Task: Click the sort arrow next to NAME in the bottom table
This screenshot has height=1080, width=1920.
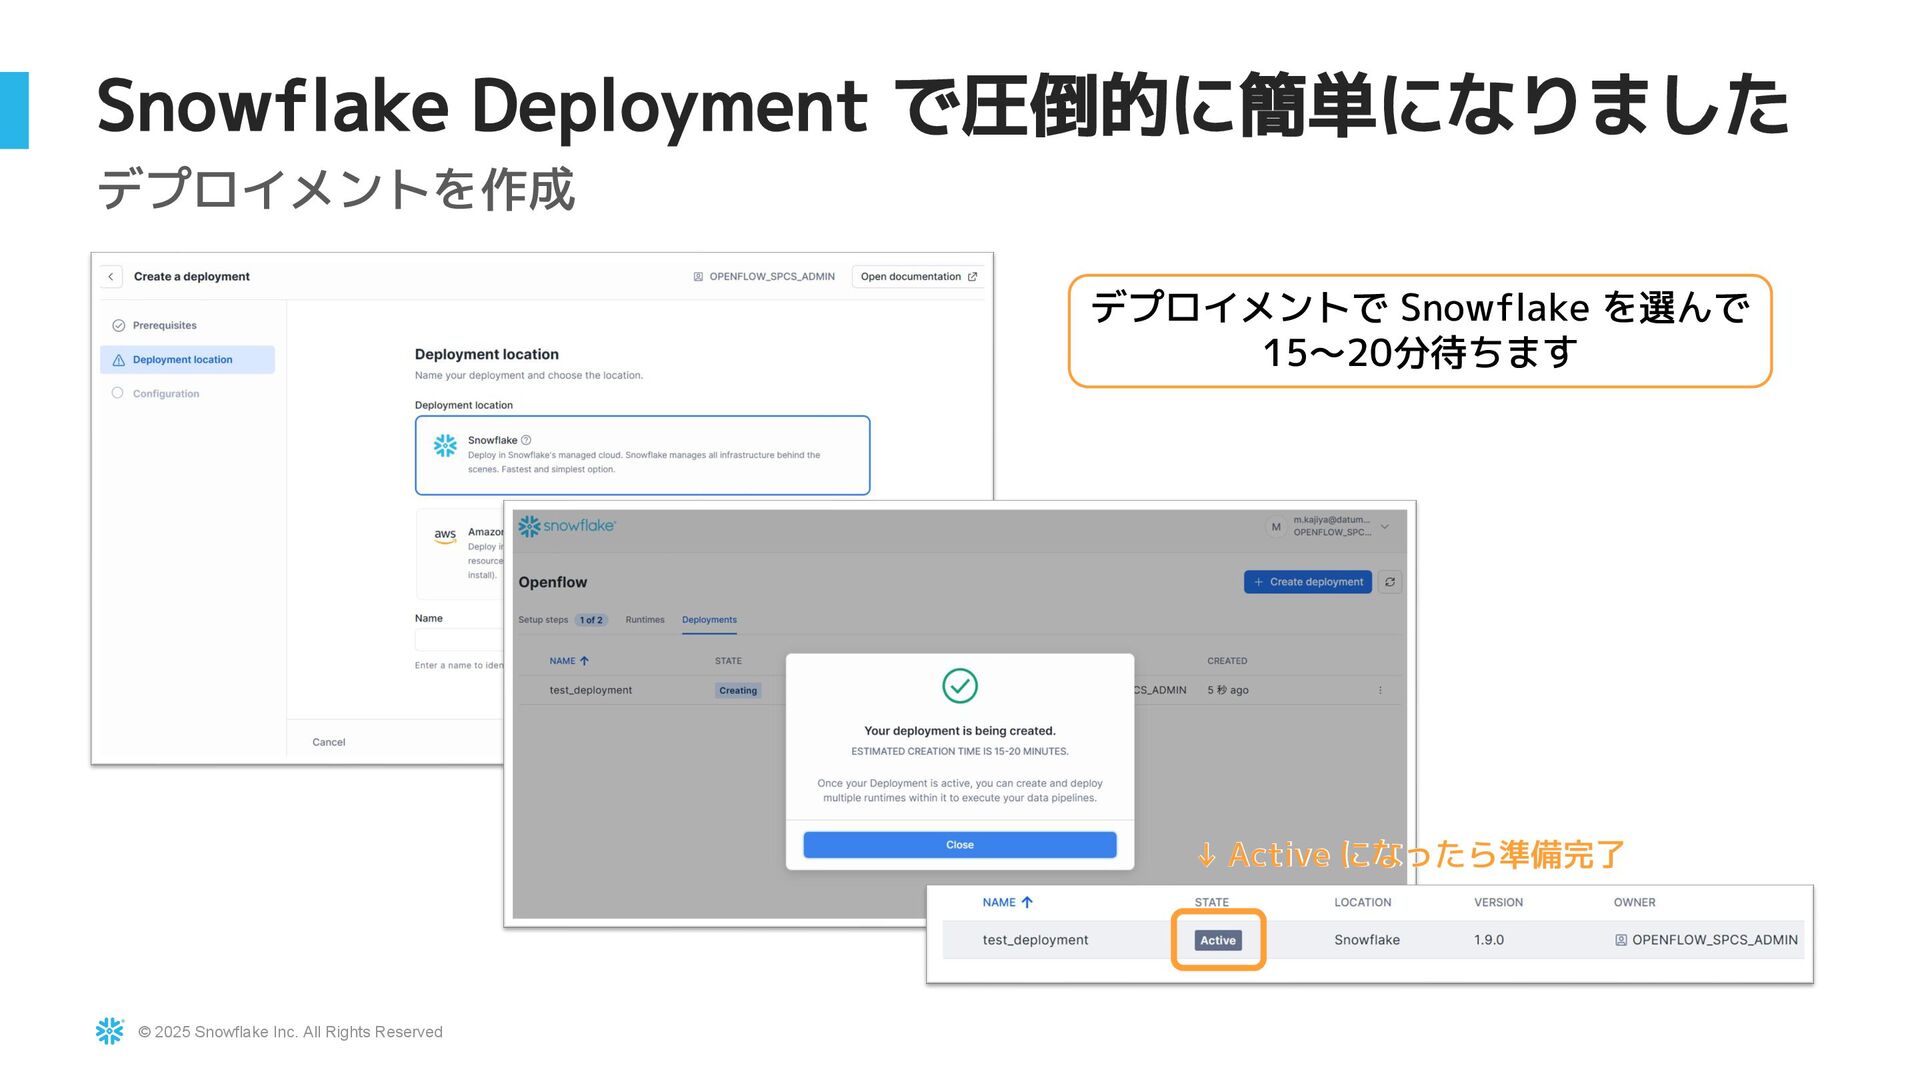Action: [x=1027, y=902]
